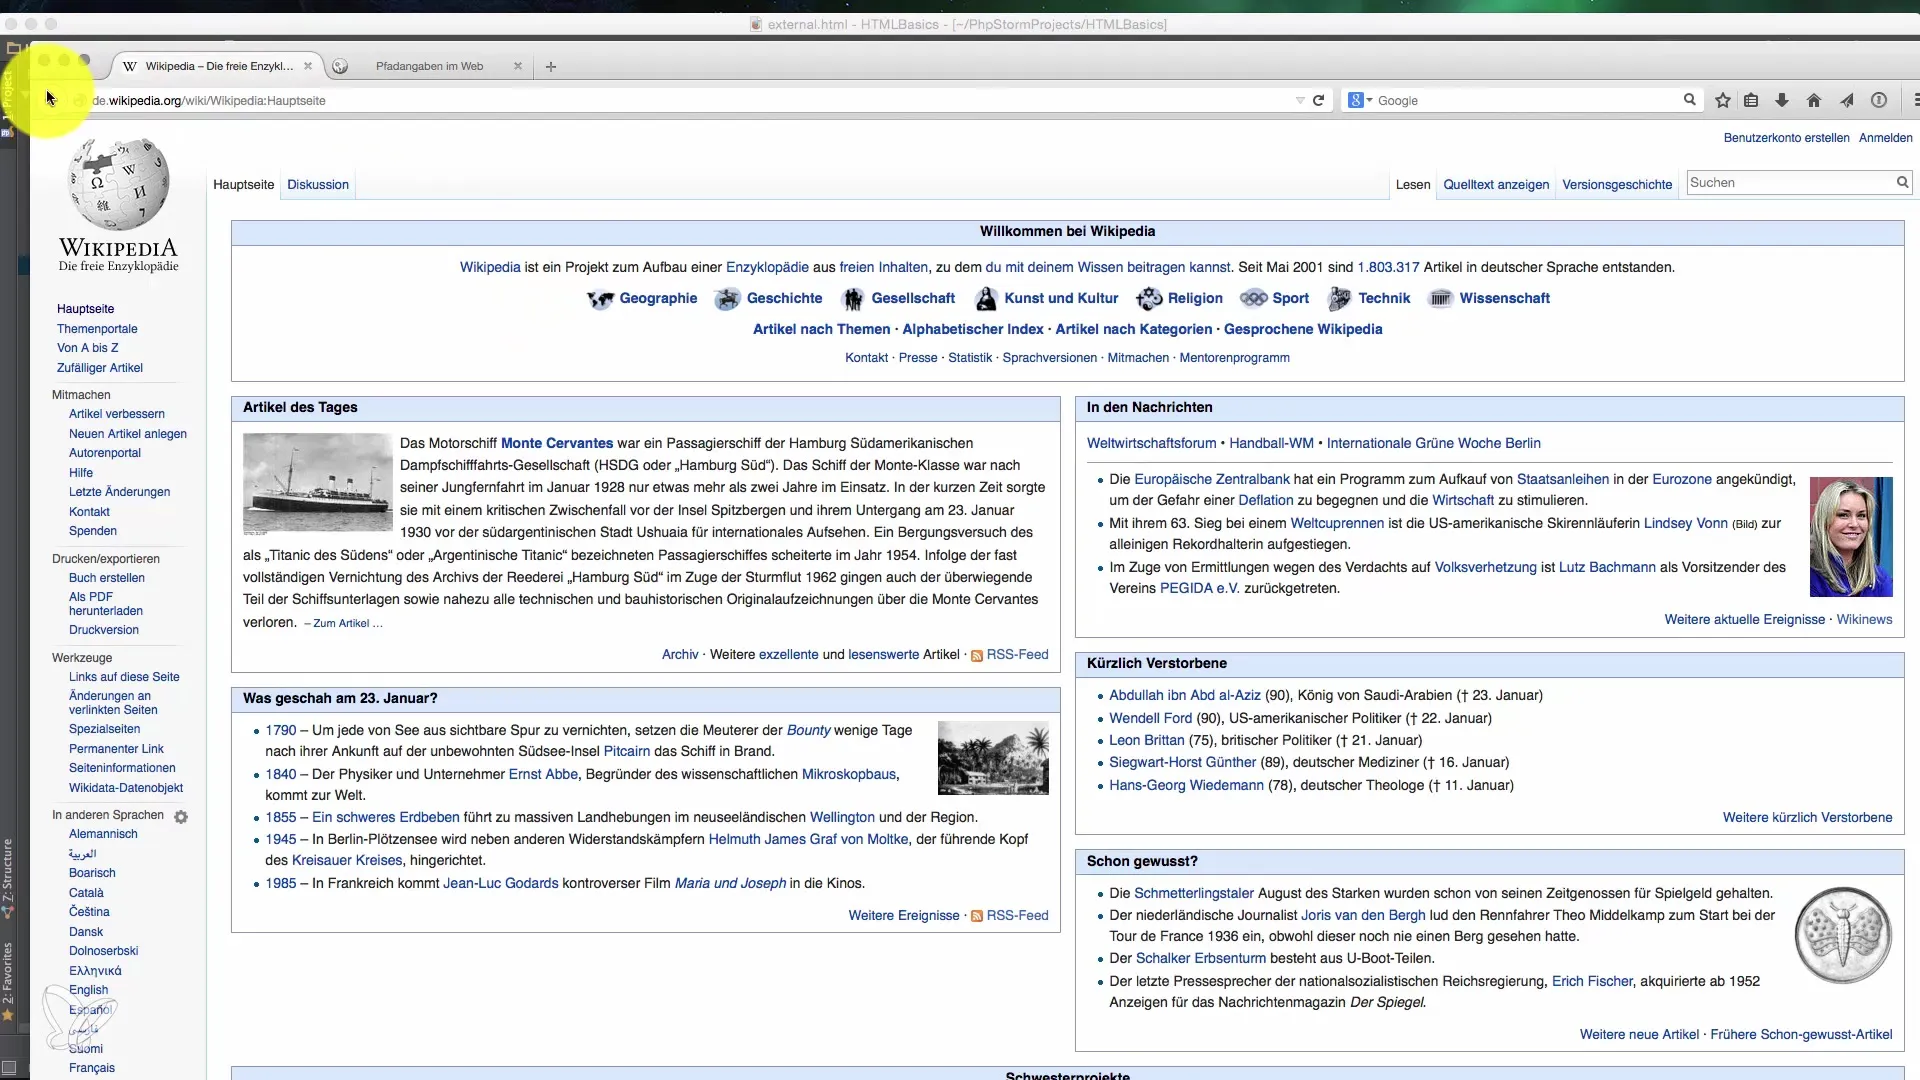Screen dimensions: 1920x1080
Task: Click RSS feed icon beside Weitere Ereignisse
Action: click(x=977, y=916)
